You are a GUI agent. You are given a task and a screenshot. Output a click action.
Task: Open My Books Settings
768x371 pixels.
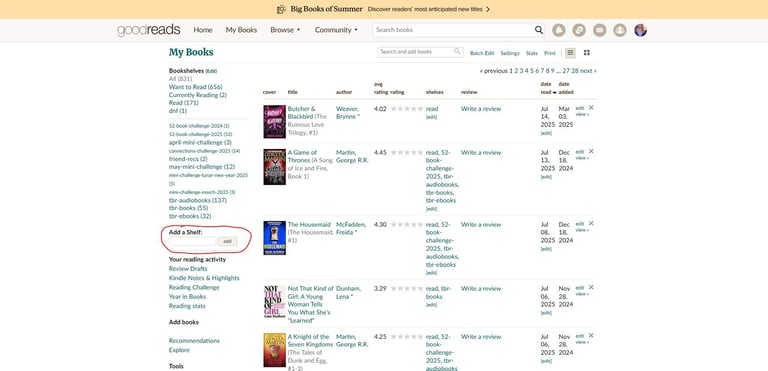click(x=510, y=53)
